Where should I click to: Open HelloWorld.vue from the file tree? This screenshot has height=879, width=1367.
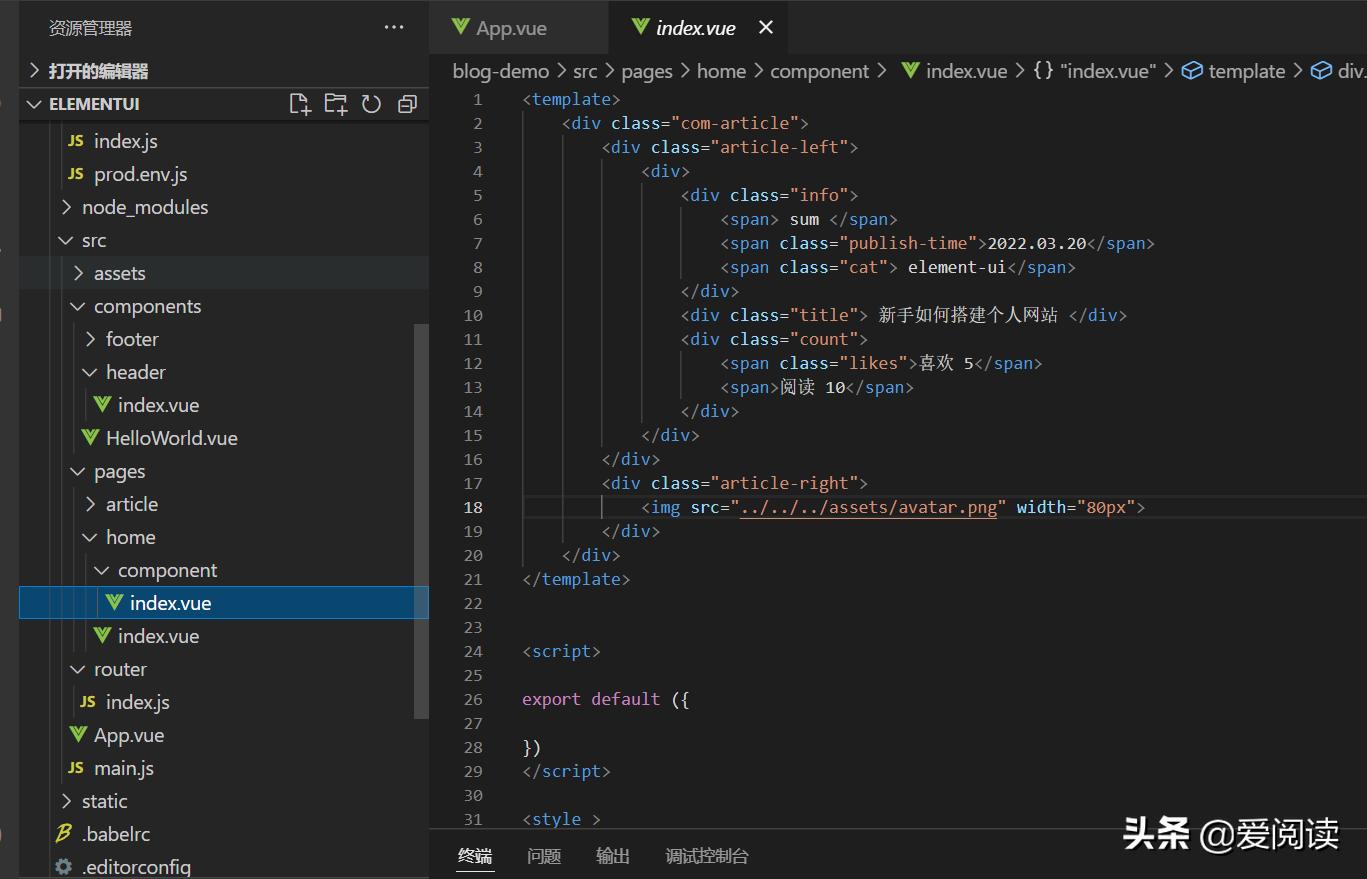[x=171, y=438]
